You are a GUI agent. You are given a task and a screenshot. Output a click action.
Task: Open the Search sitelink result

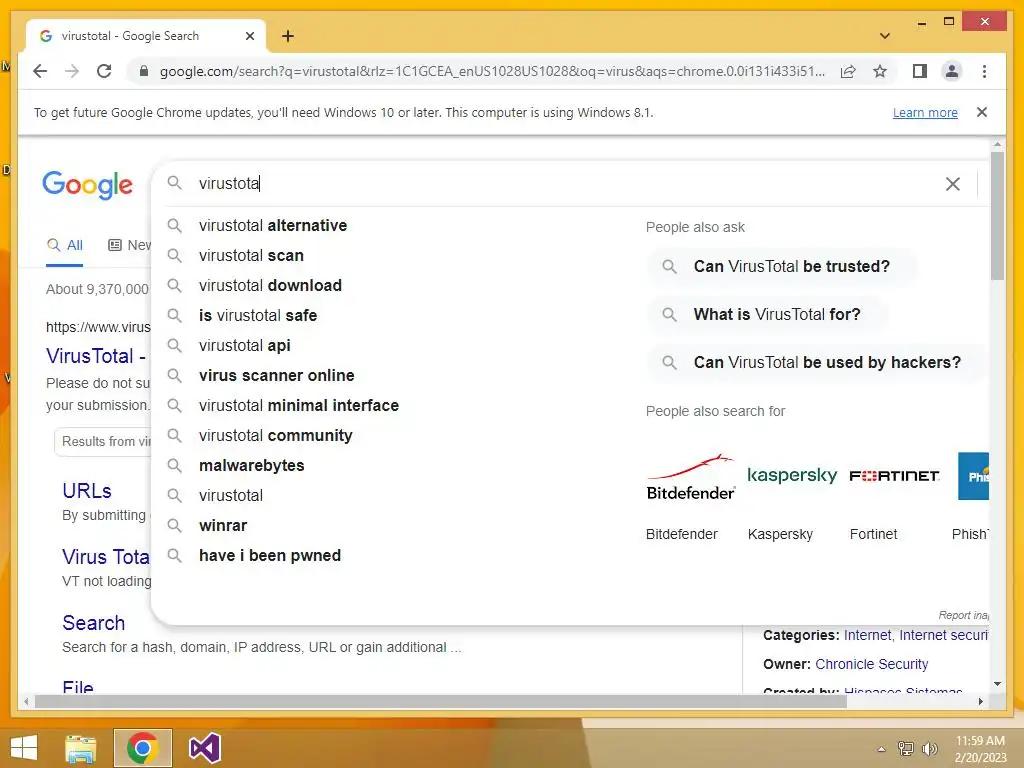click(x=93, y=623)
